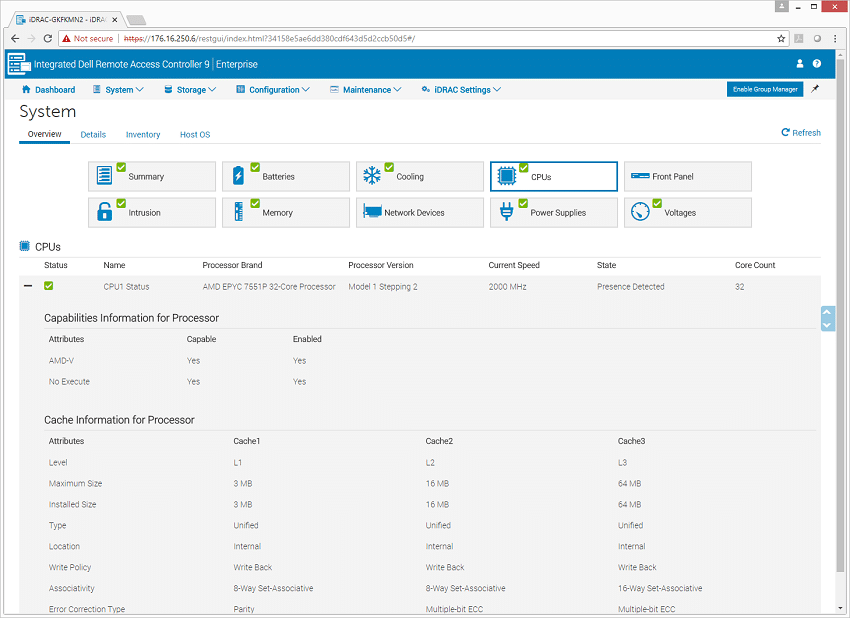This screenshot has height=618, width=850.
Task: Click the Maximum Size attribute label
Action: [75, 483]
